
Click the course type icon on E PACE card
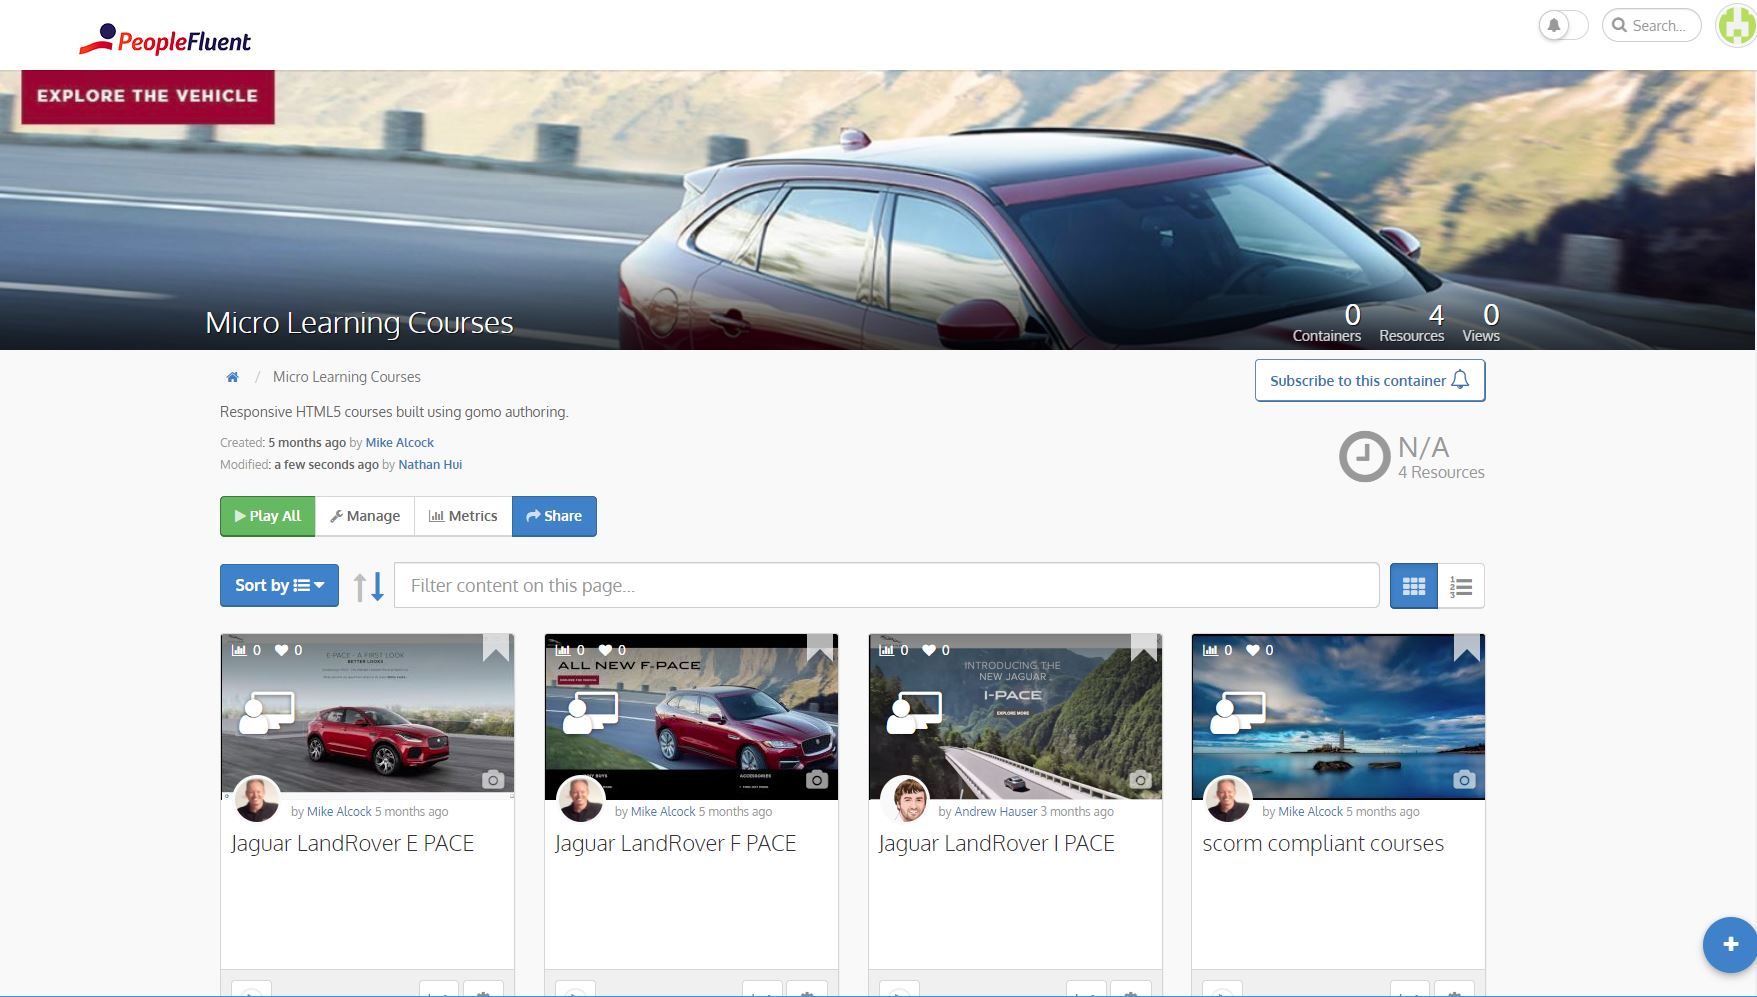click(x=266, y=712)
